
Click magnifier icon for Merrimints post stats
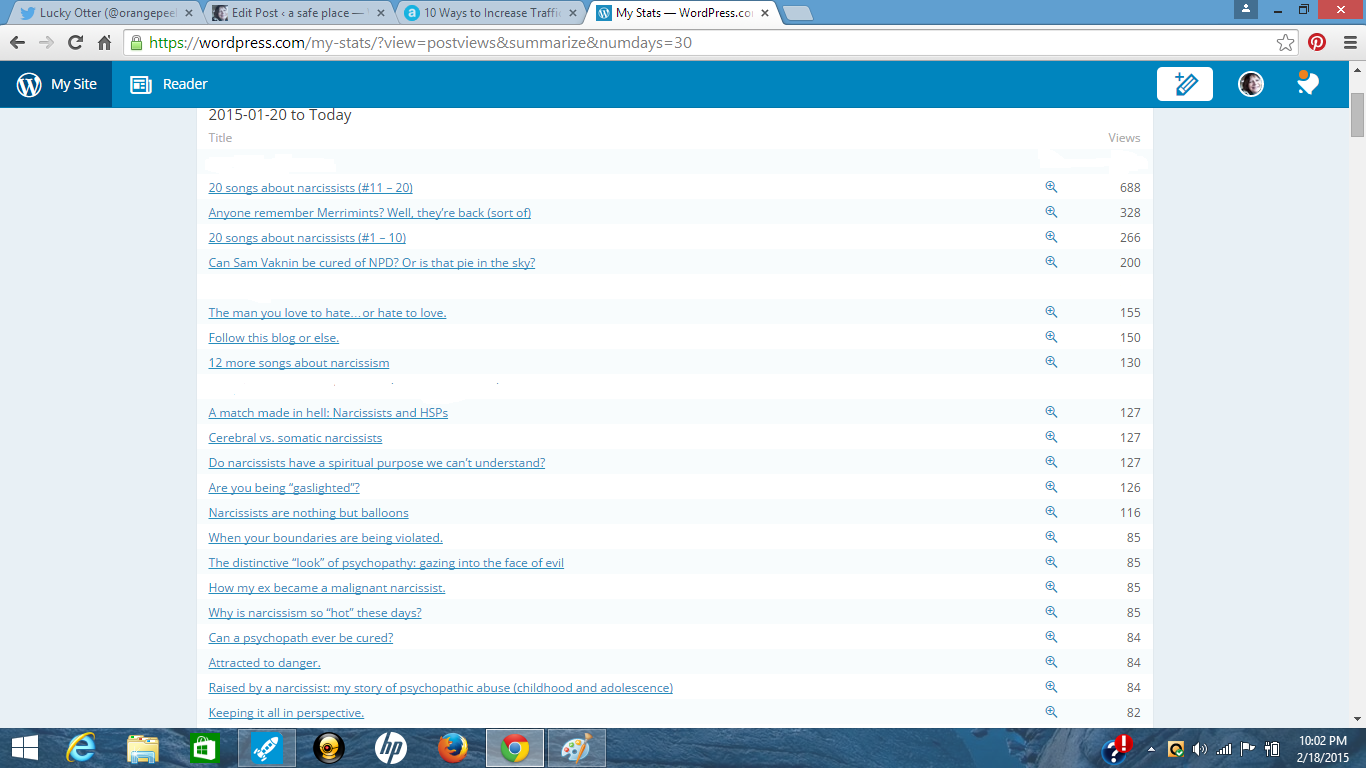coord(1051,212)
